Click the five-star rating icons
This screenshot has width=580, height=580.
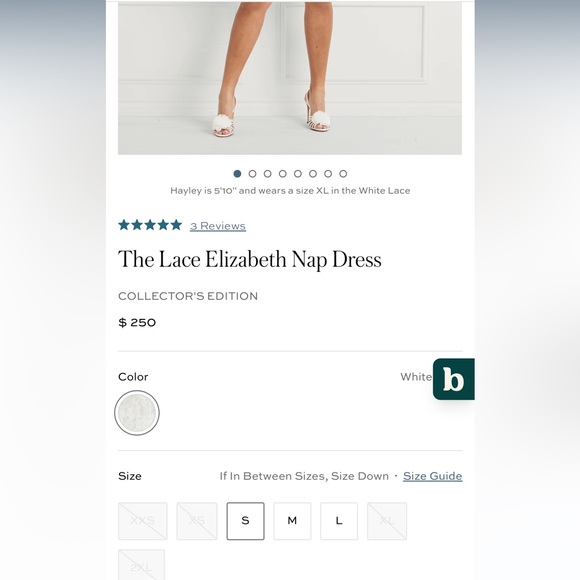[150, 225]
